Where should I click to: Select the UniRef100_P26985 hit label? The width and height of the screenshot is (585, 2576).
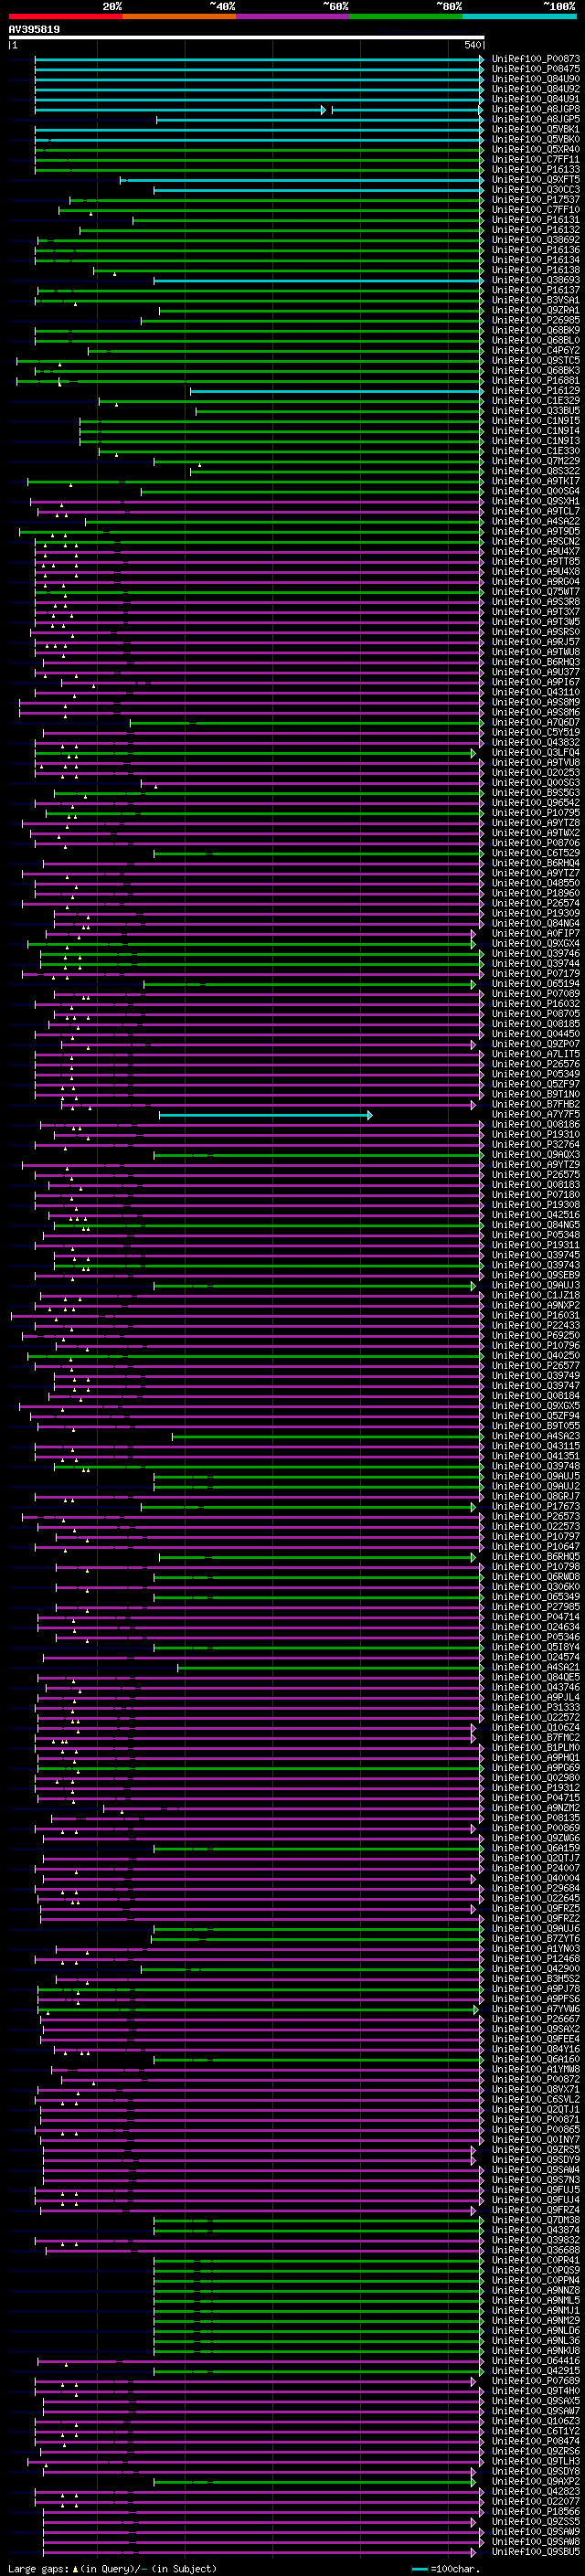click(x=536, y=320)
